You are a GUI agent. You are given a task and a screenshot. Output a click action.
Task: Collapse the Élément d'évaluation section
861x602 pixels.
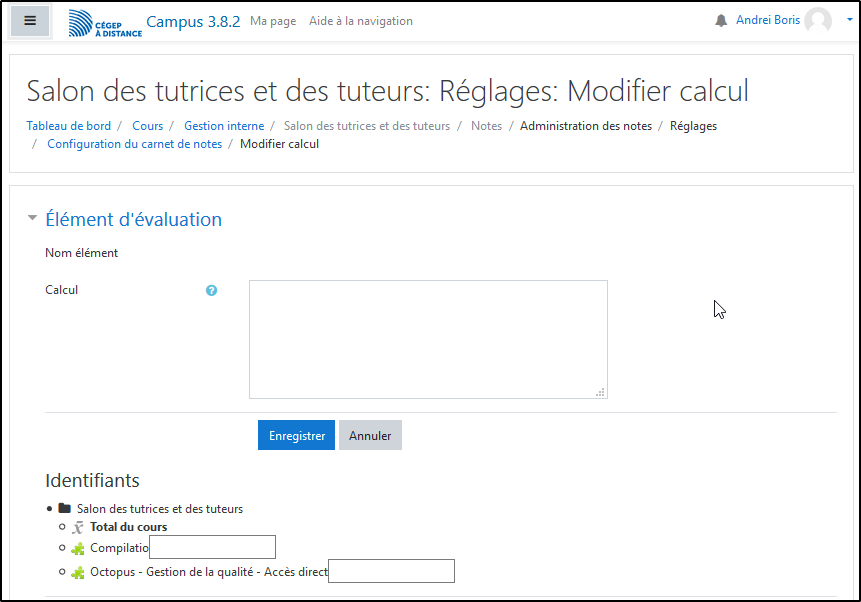coord(33,218)
